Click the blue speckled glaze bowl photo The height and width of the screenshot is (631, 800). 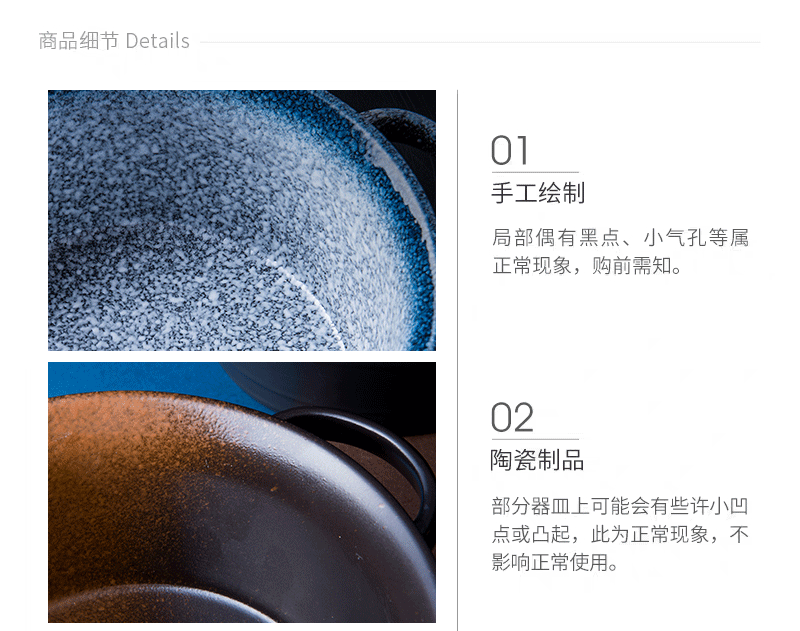coord(242,220)
